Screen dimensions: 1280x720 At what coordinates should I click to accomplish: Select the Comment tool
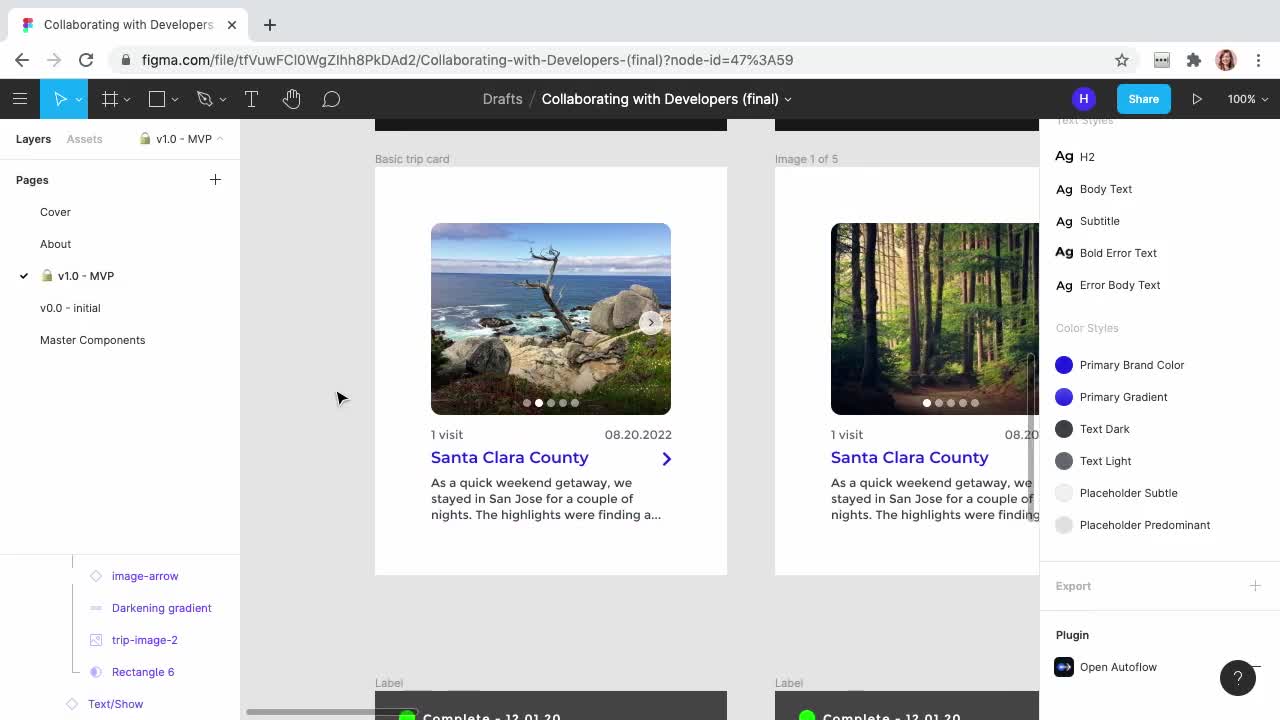pyautogui.click(x=331, y=99)
